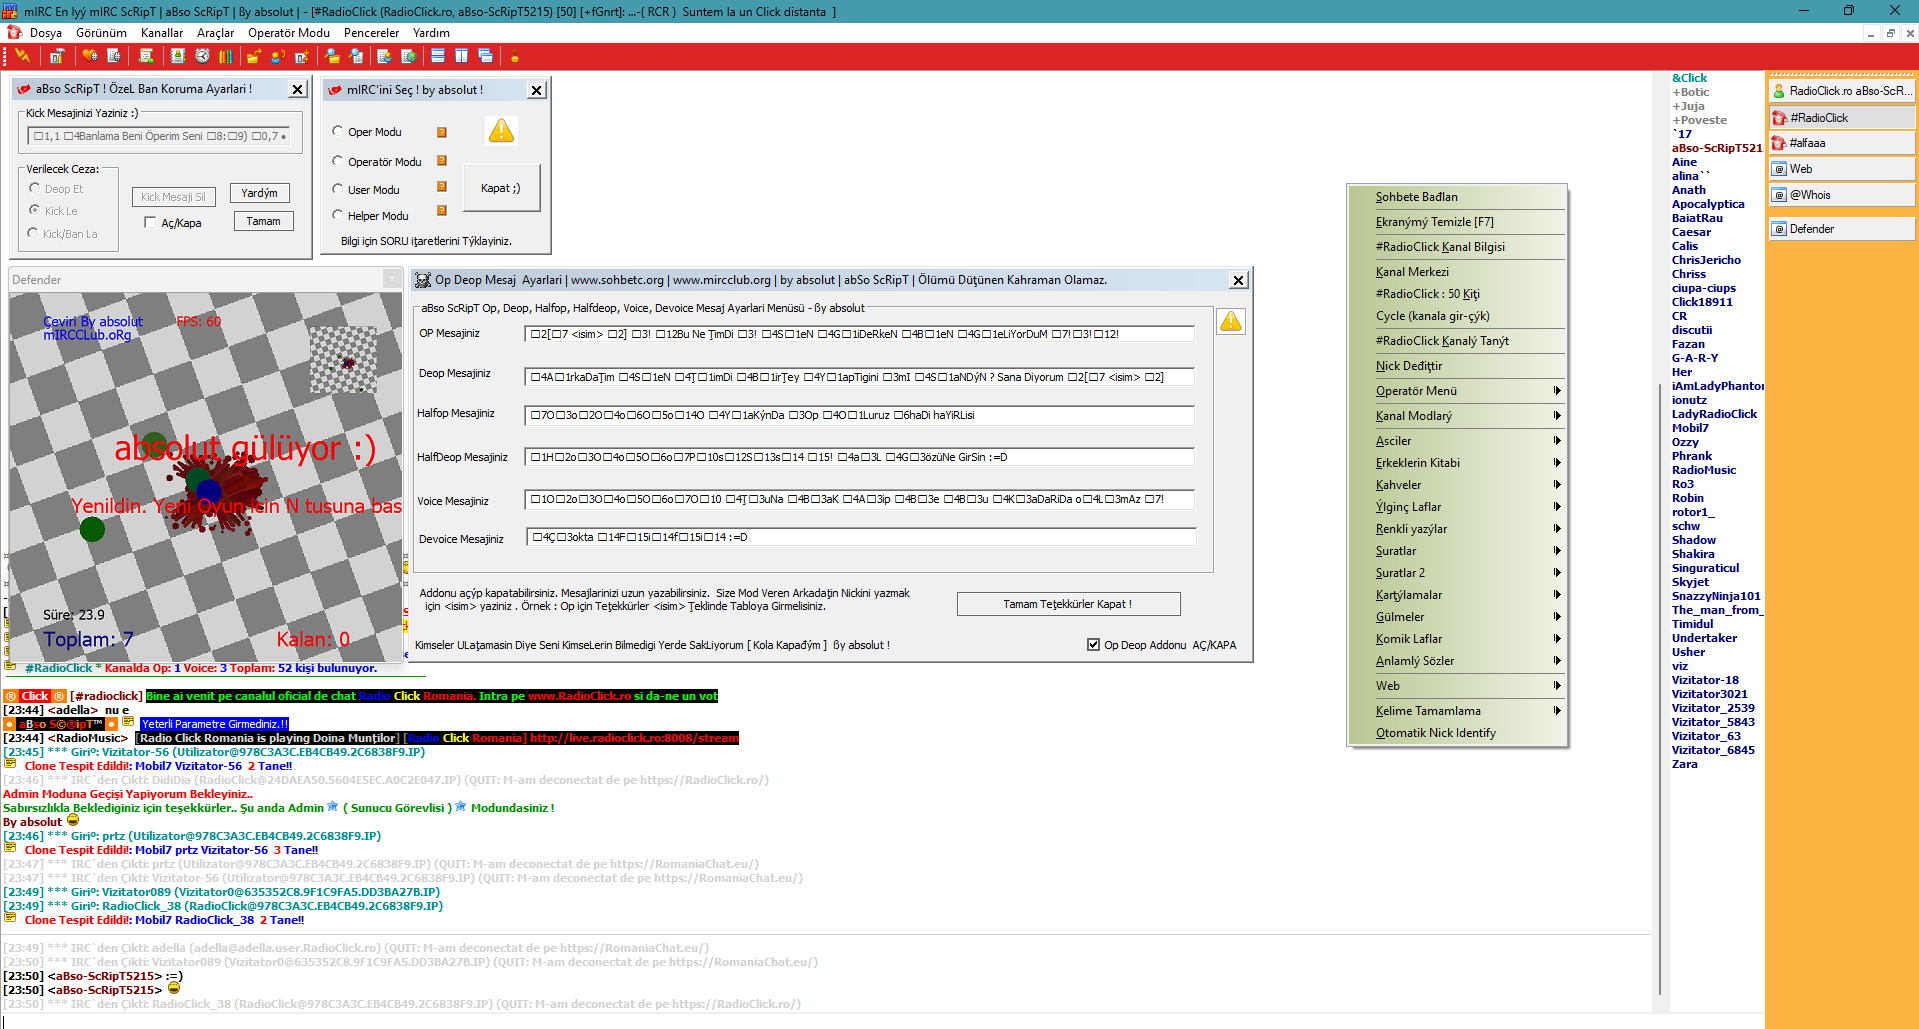The width and height of the screenshot is (1919, 1029).
Task: Click the lightning bolt Connect toolbar icon
Action: click(22, 56)
